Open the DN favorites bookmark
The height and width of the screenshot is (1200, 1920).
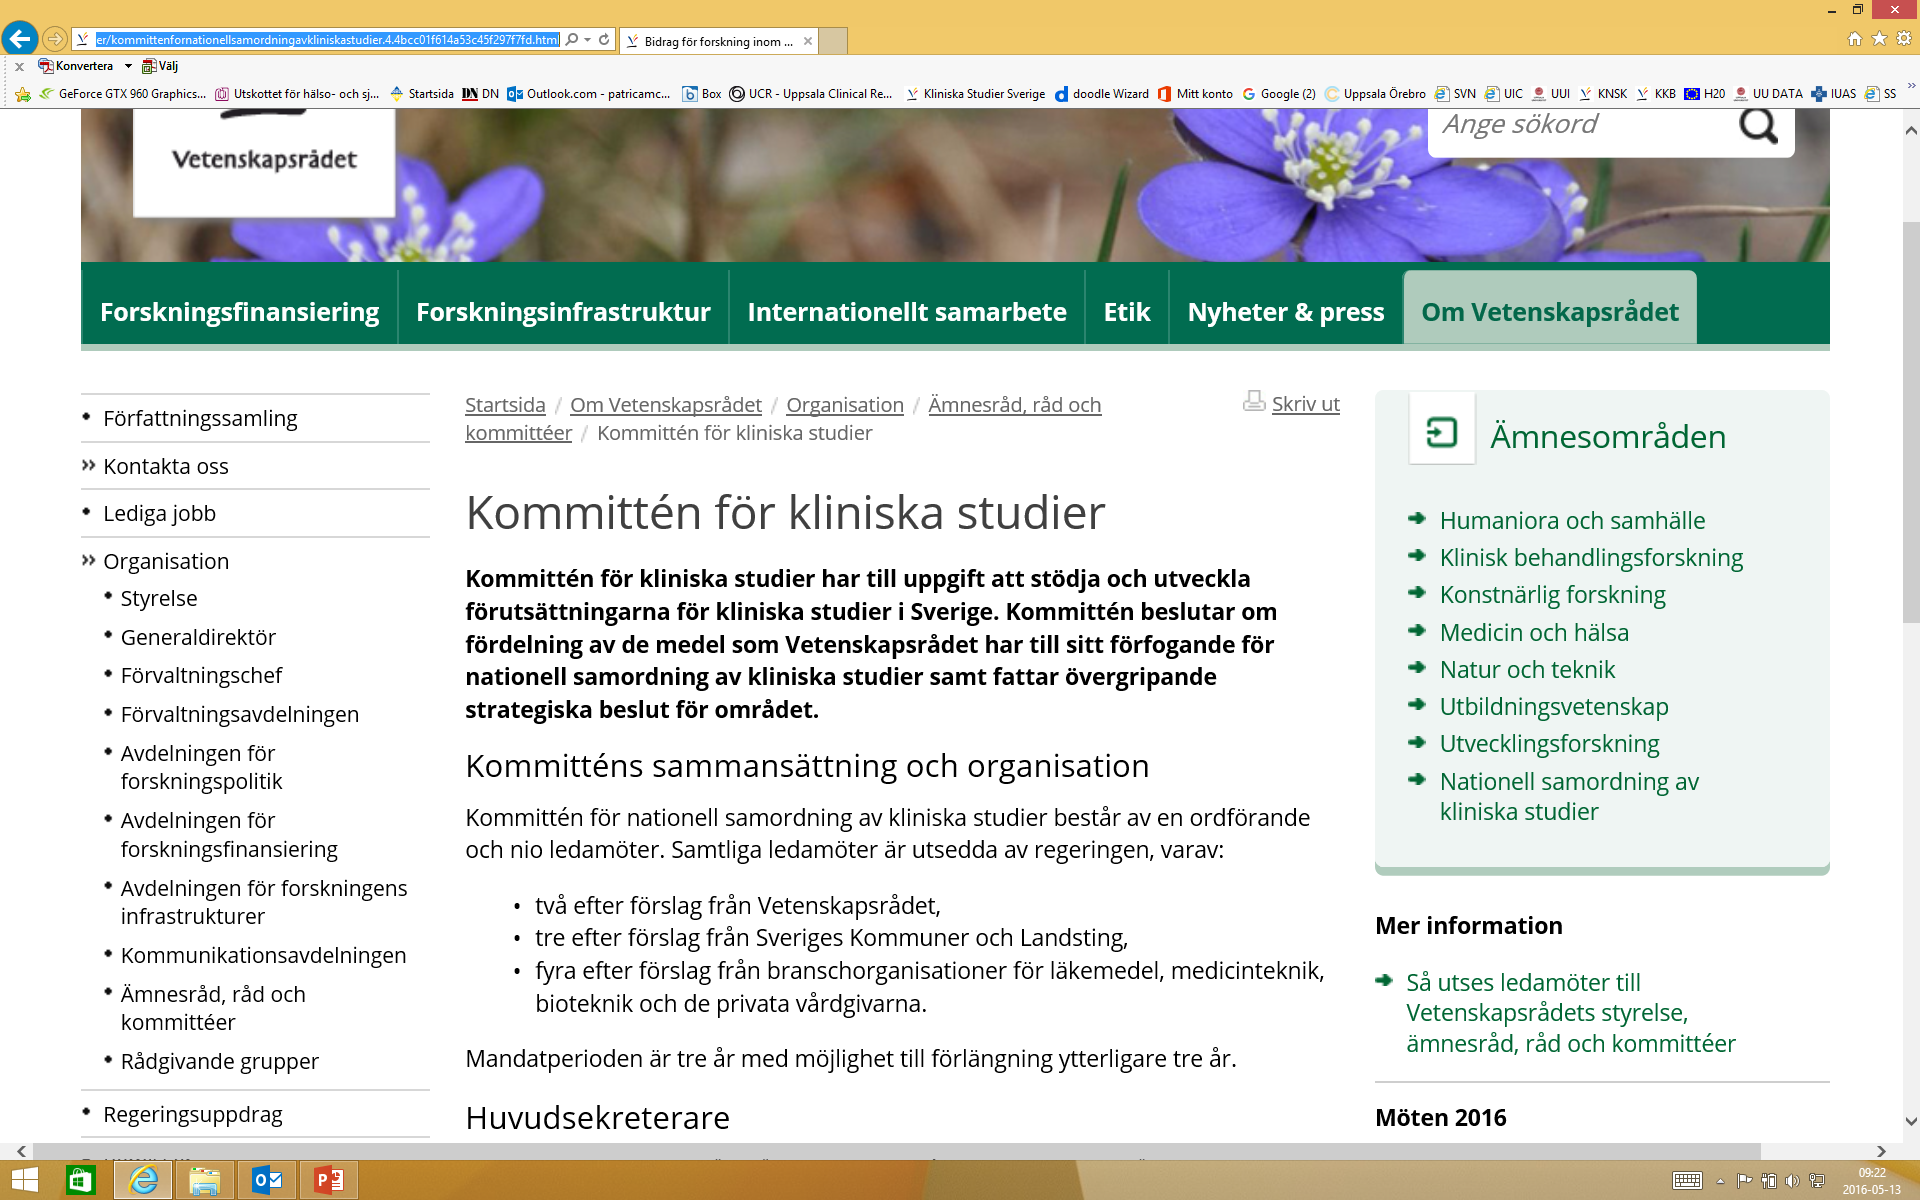point(480,94)
